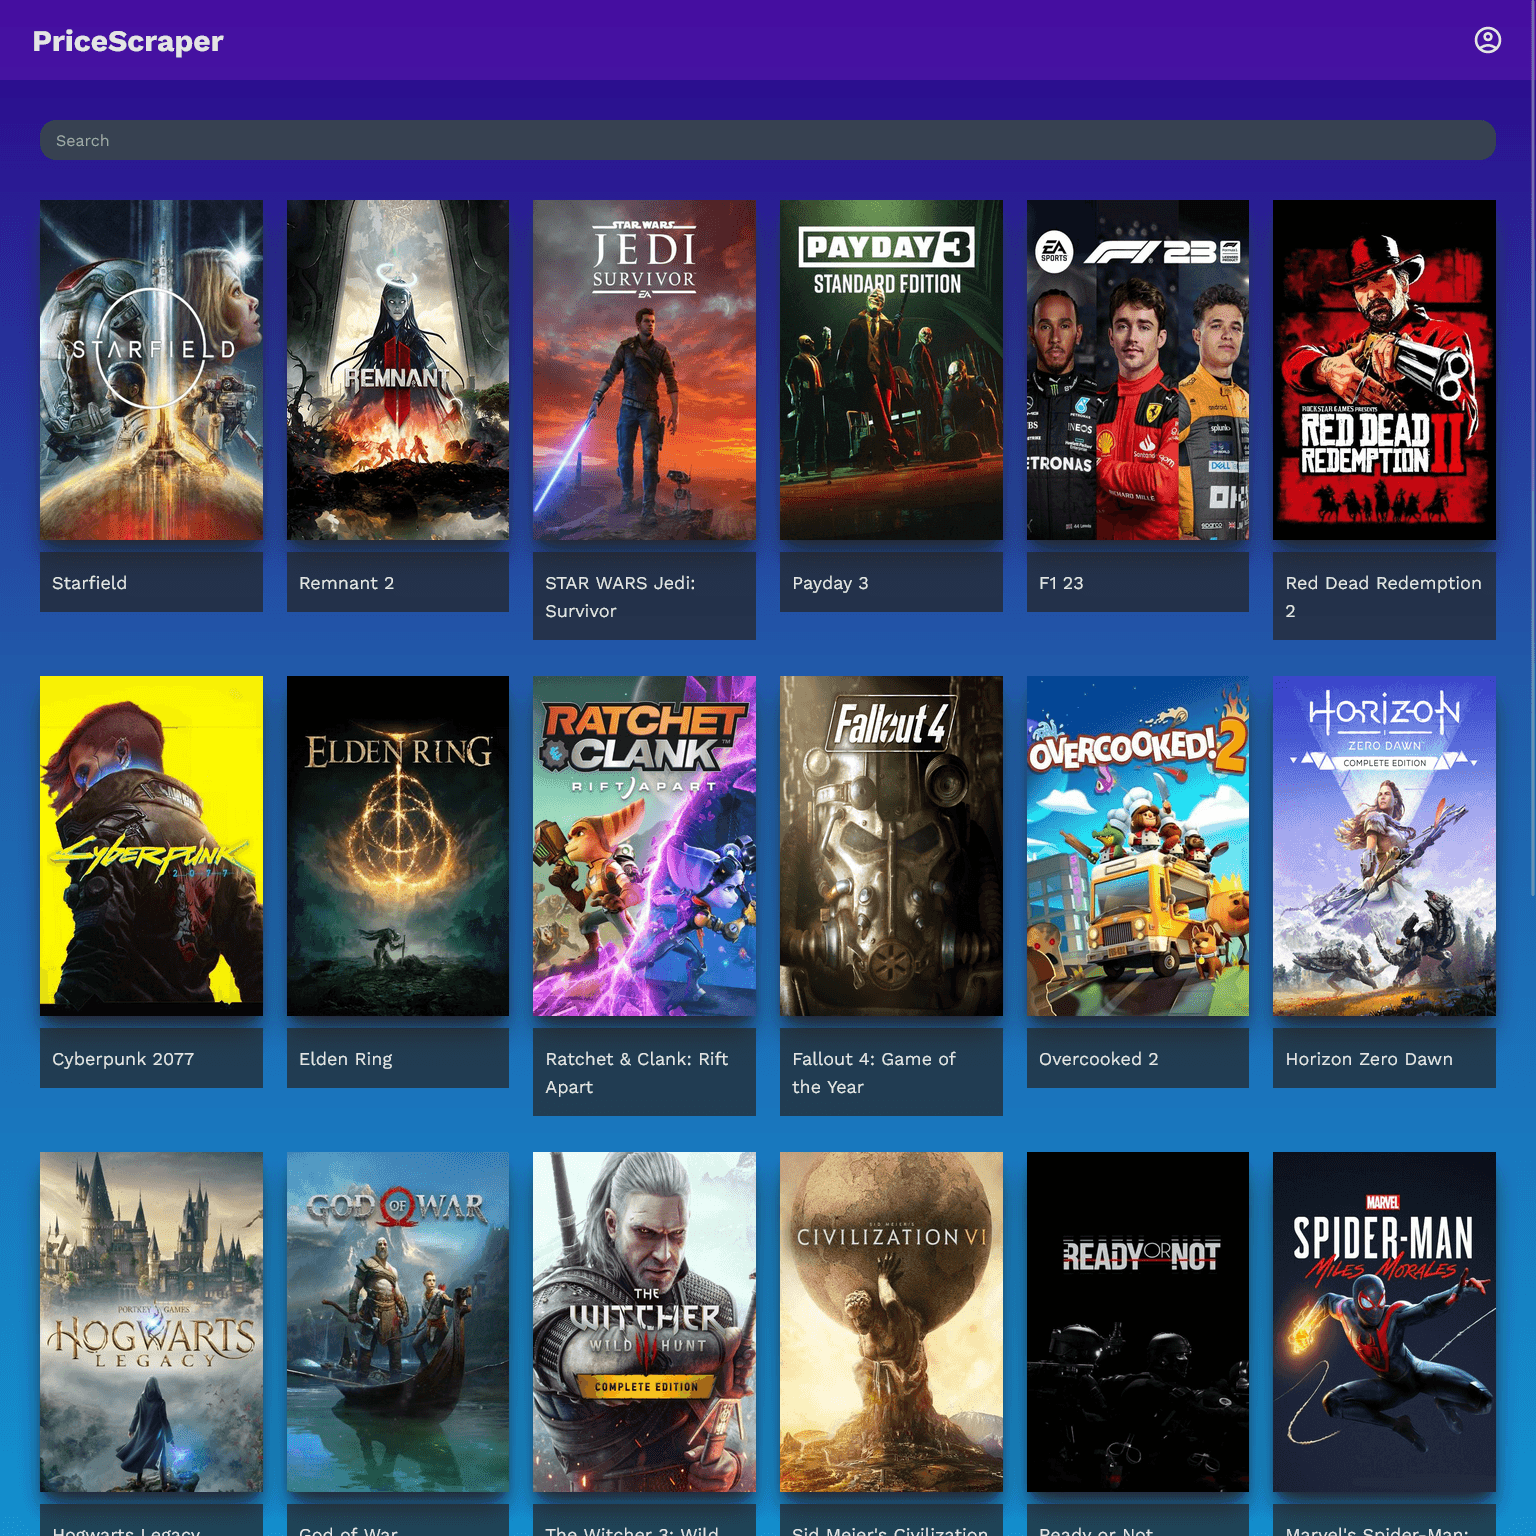Screen dimensions: 1536x1536
Task: Click inside the Search field
Action: click(x=767, y=140)
